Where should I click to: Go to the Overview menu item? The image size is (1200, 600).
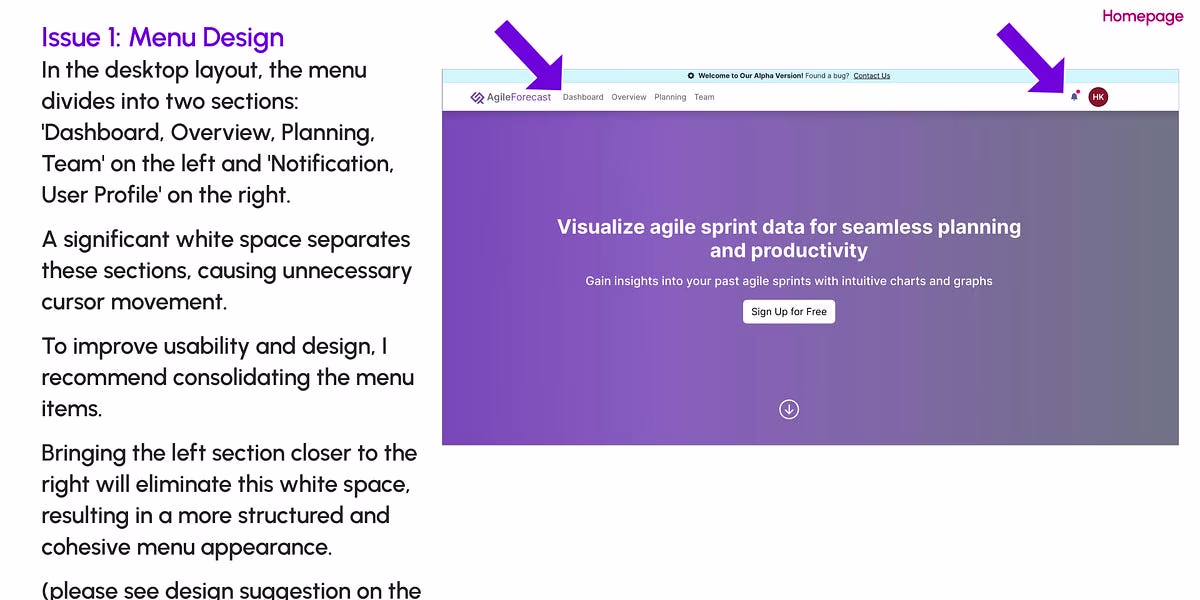click(x=629, y=97)
